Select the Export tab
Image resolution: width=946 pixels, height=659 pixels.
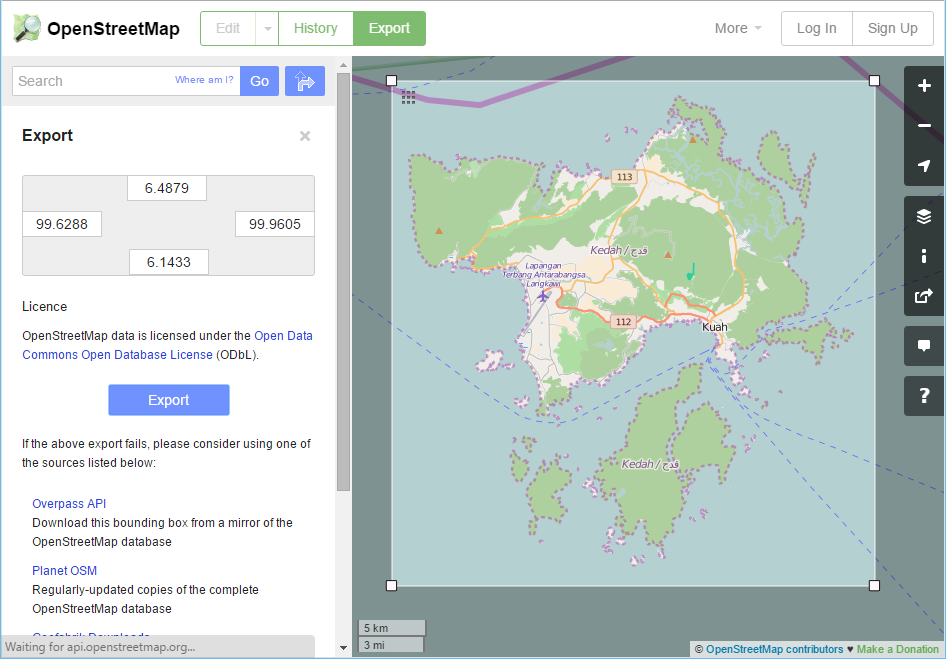point(389,28)
